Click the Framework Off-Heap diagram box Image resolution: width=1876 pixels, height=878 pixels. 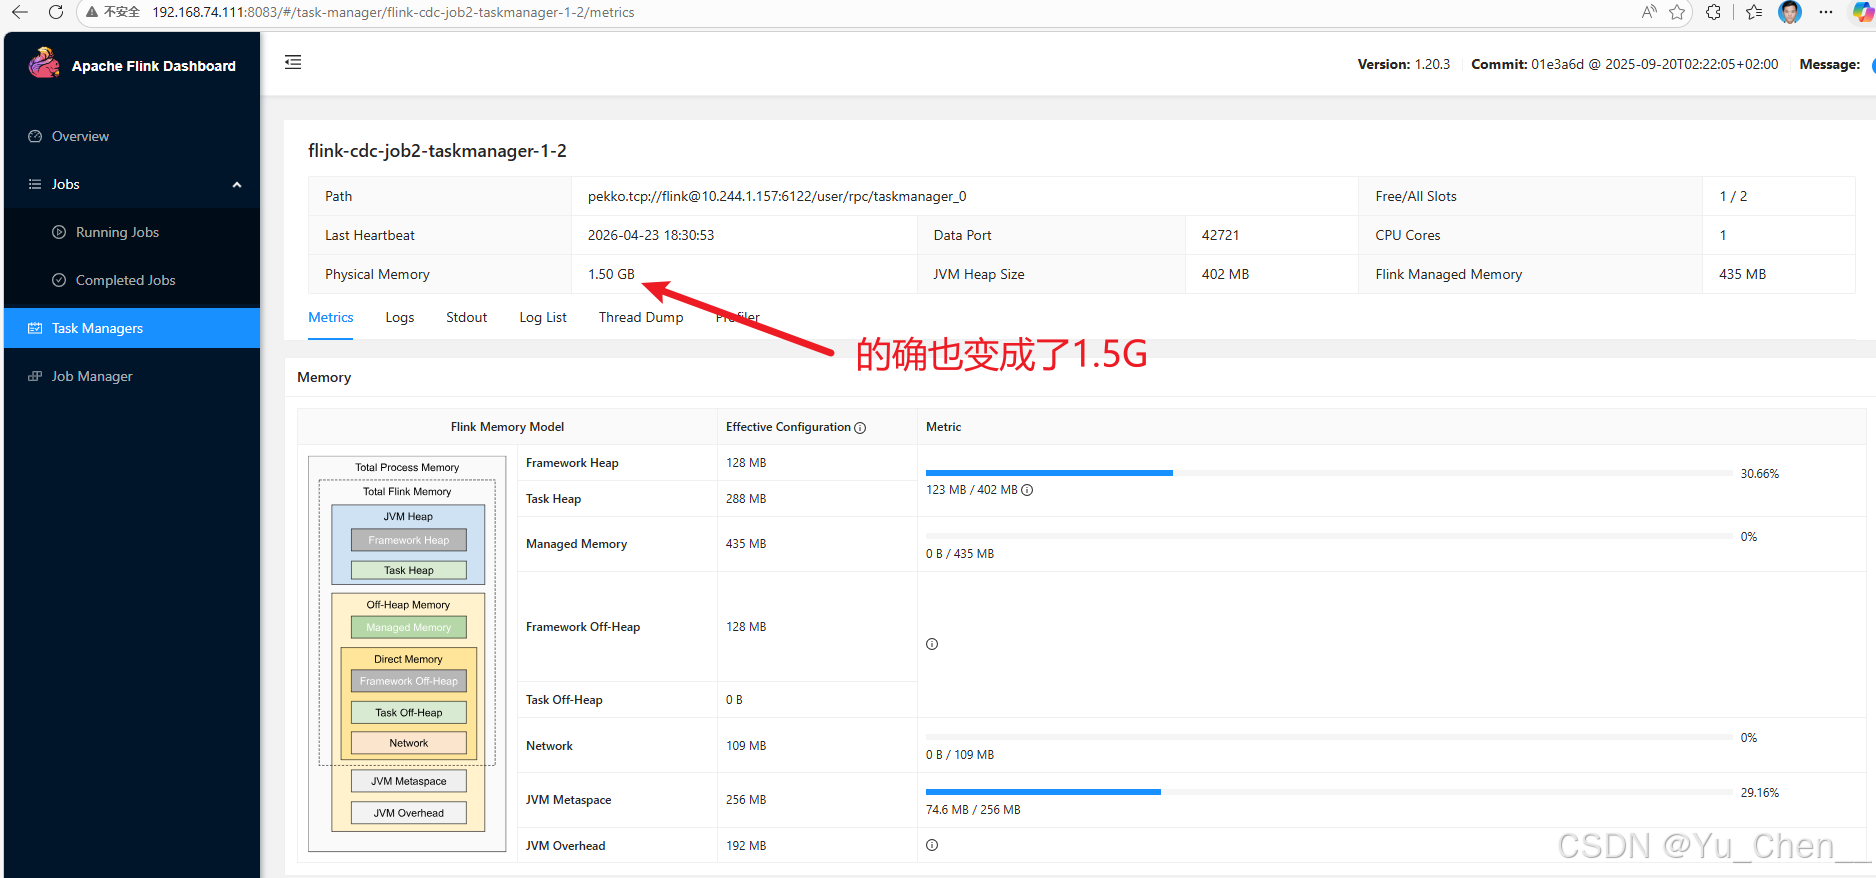[409, 681]
